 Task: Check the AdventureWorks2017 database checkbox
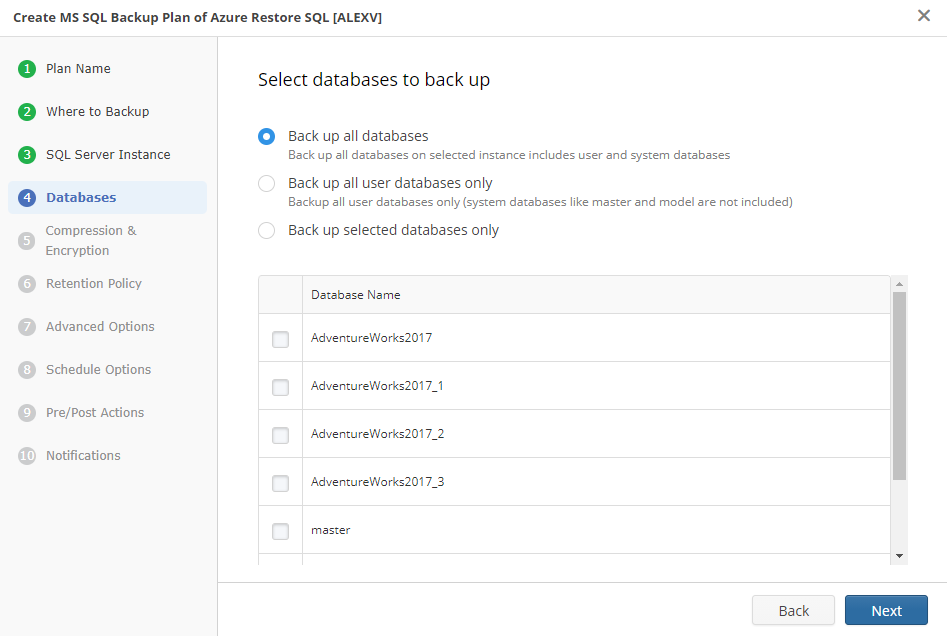280,339
